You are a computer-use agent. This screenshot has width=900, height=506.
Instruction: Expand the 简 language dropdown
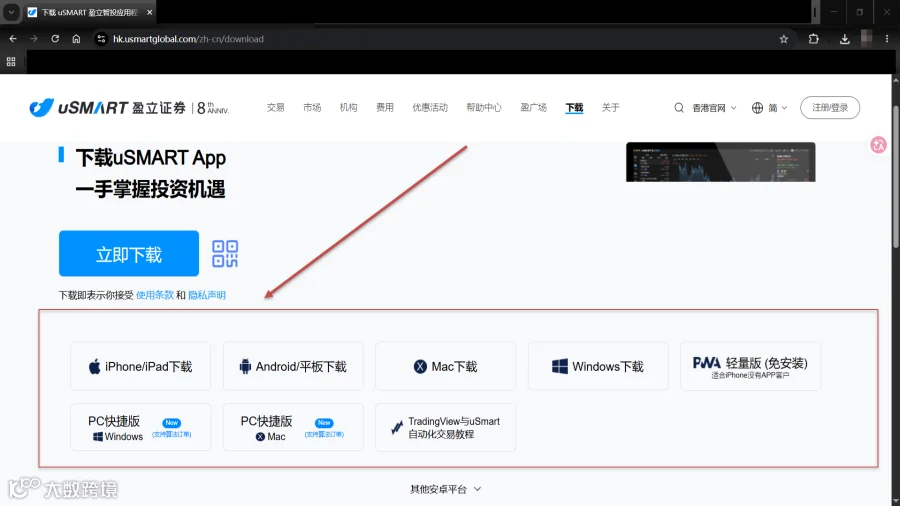pyautogui.click(x=770, y=108)
